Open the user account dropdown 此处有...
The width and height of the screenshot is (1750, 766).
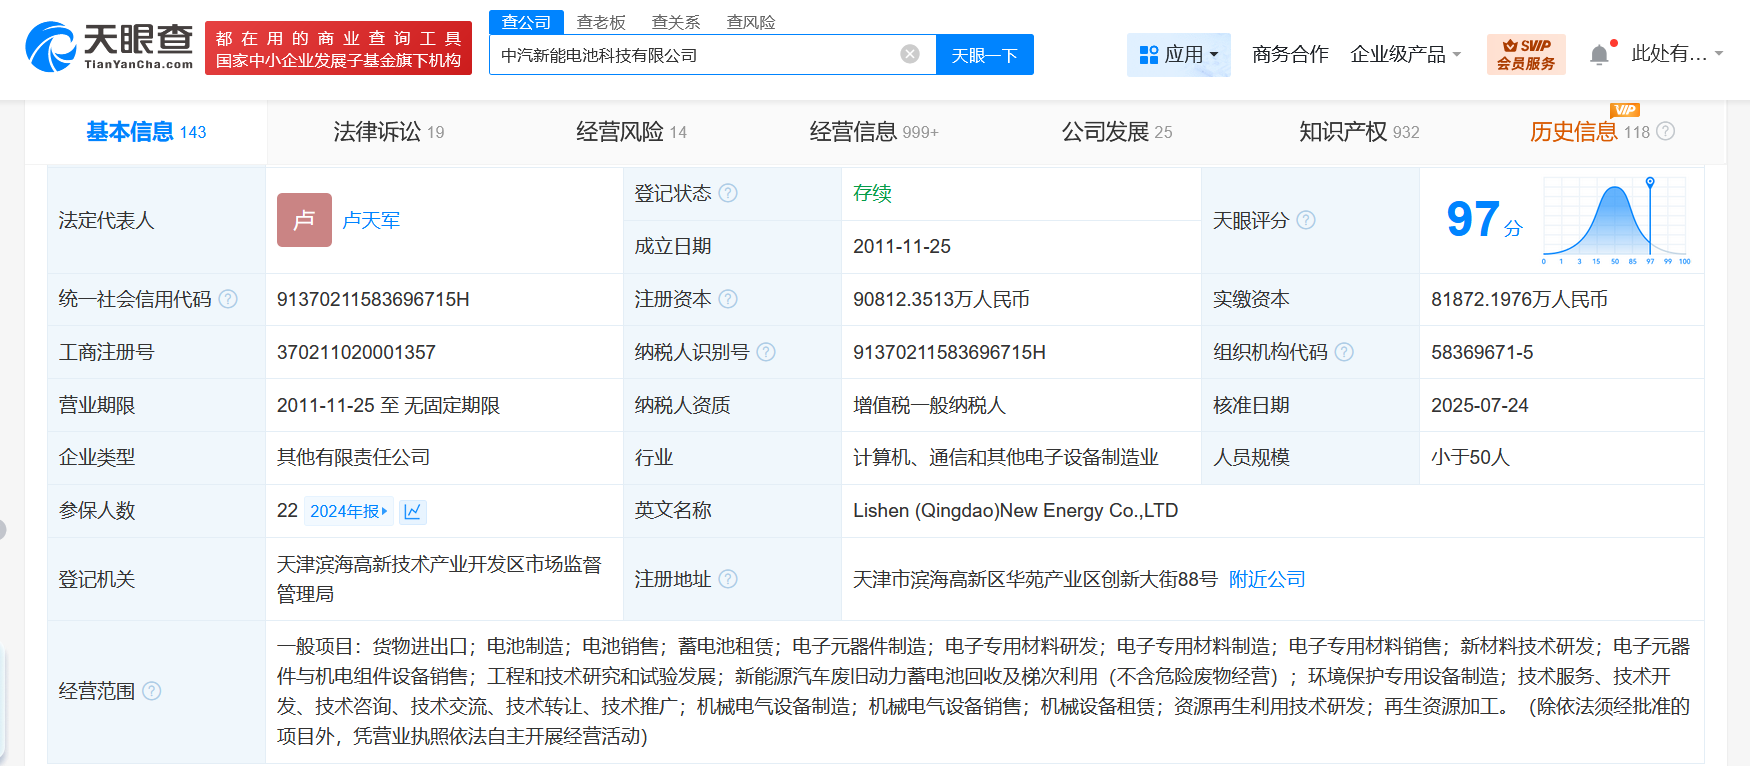[x=1676, y=54]
